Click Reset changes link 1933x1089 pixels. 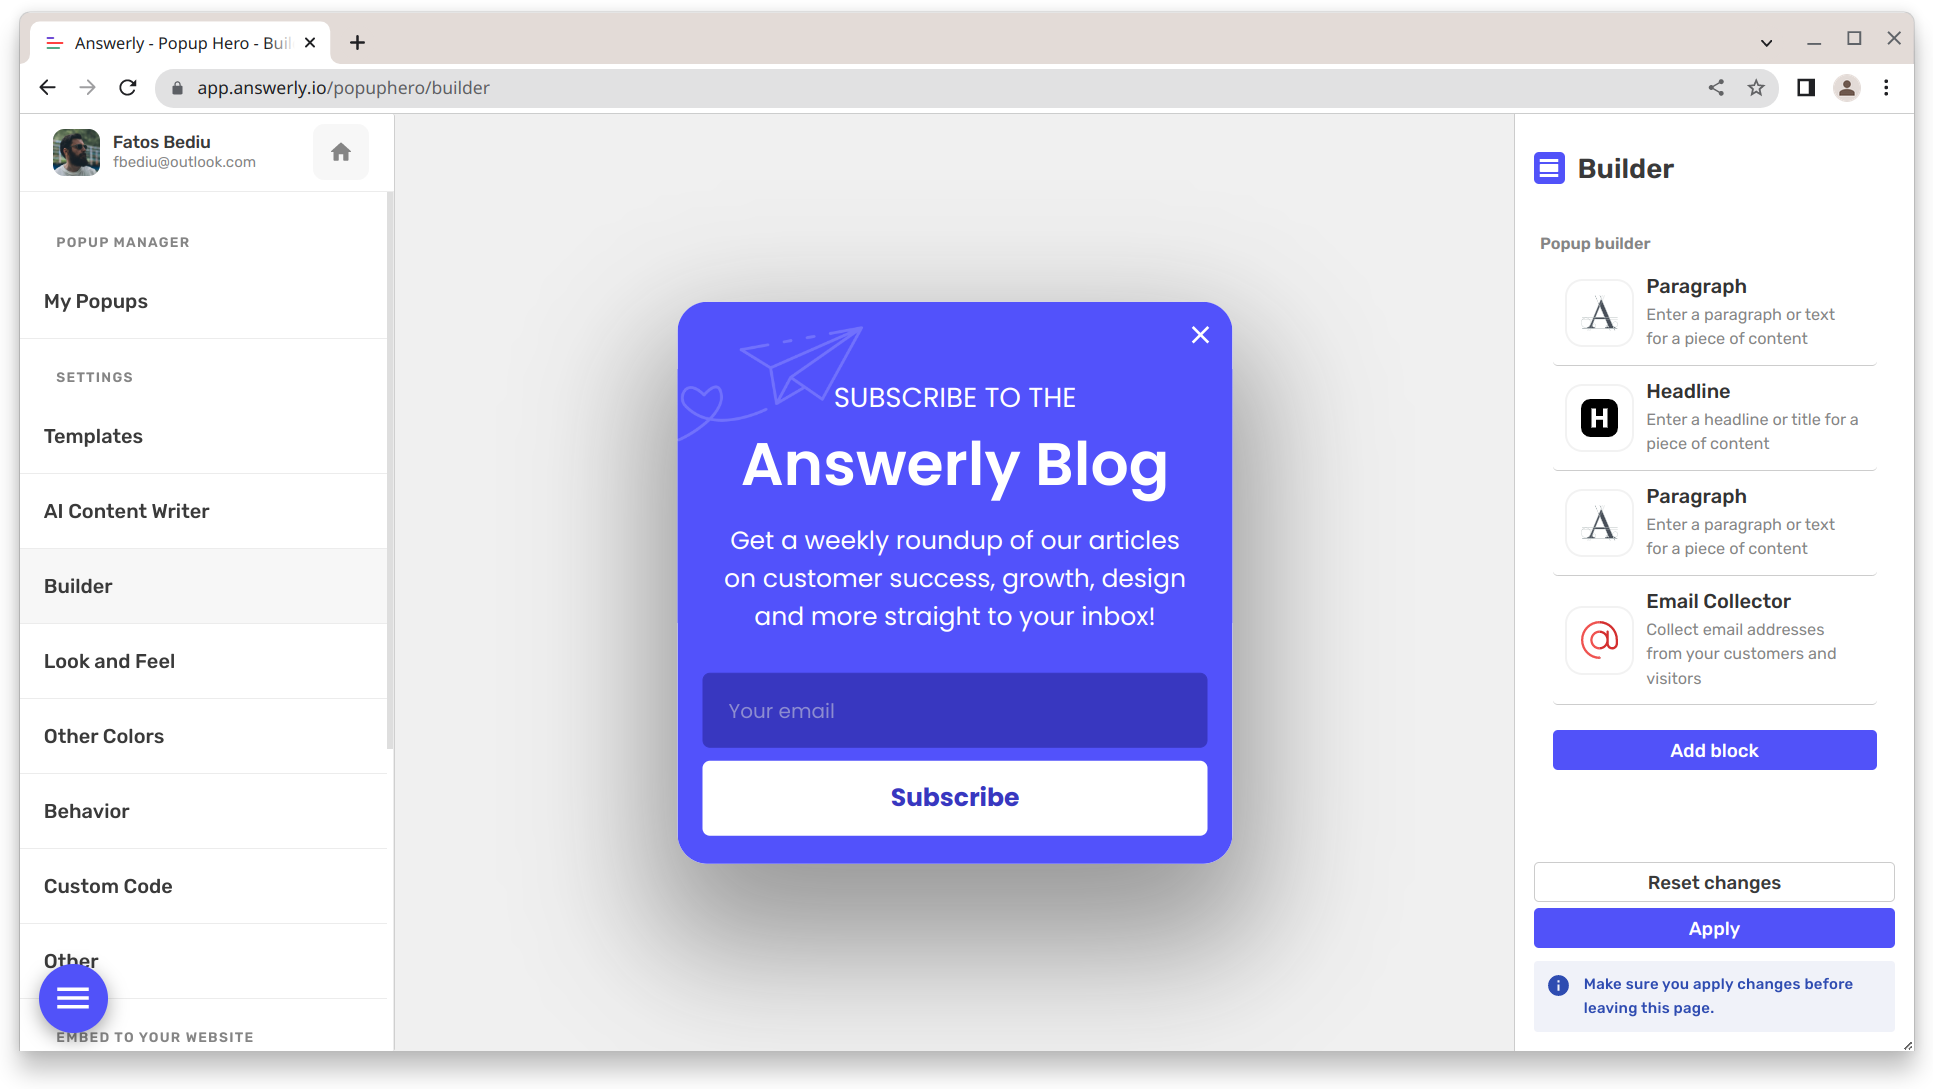1714,882
